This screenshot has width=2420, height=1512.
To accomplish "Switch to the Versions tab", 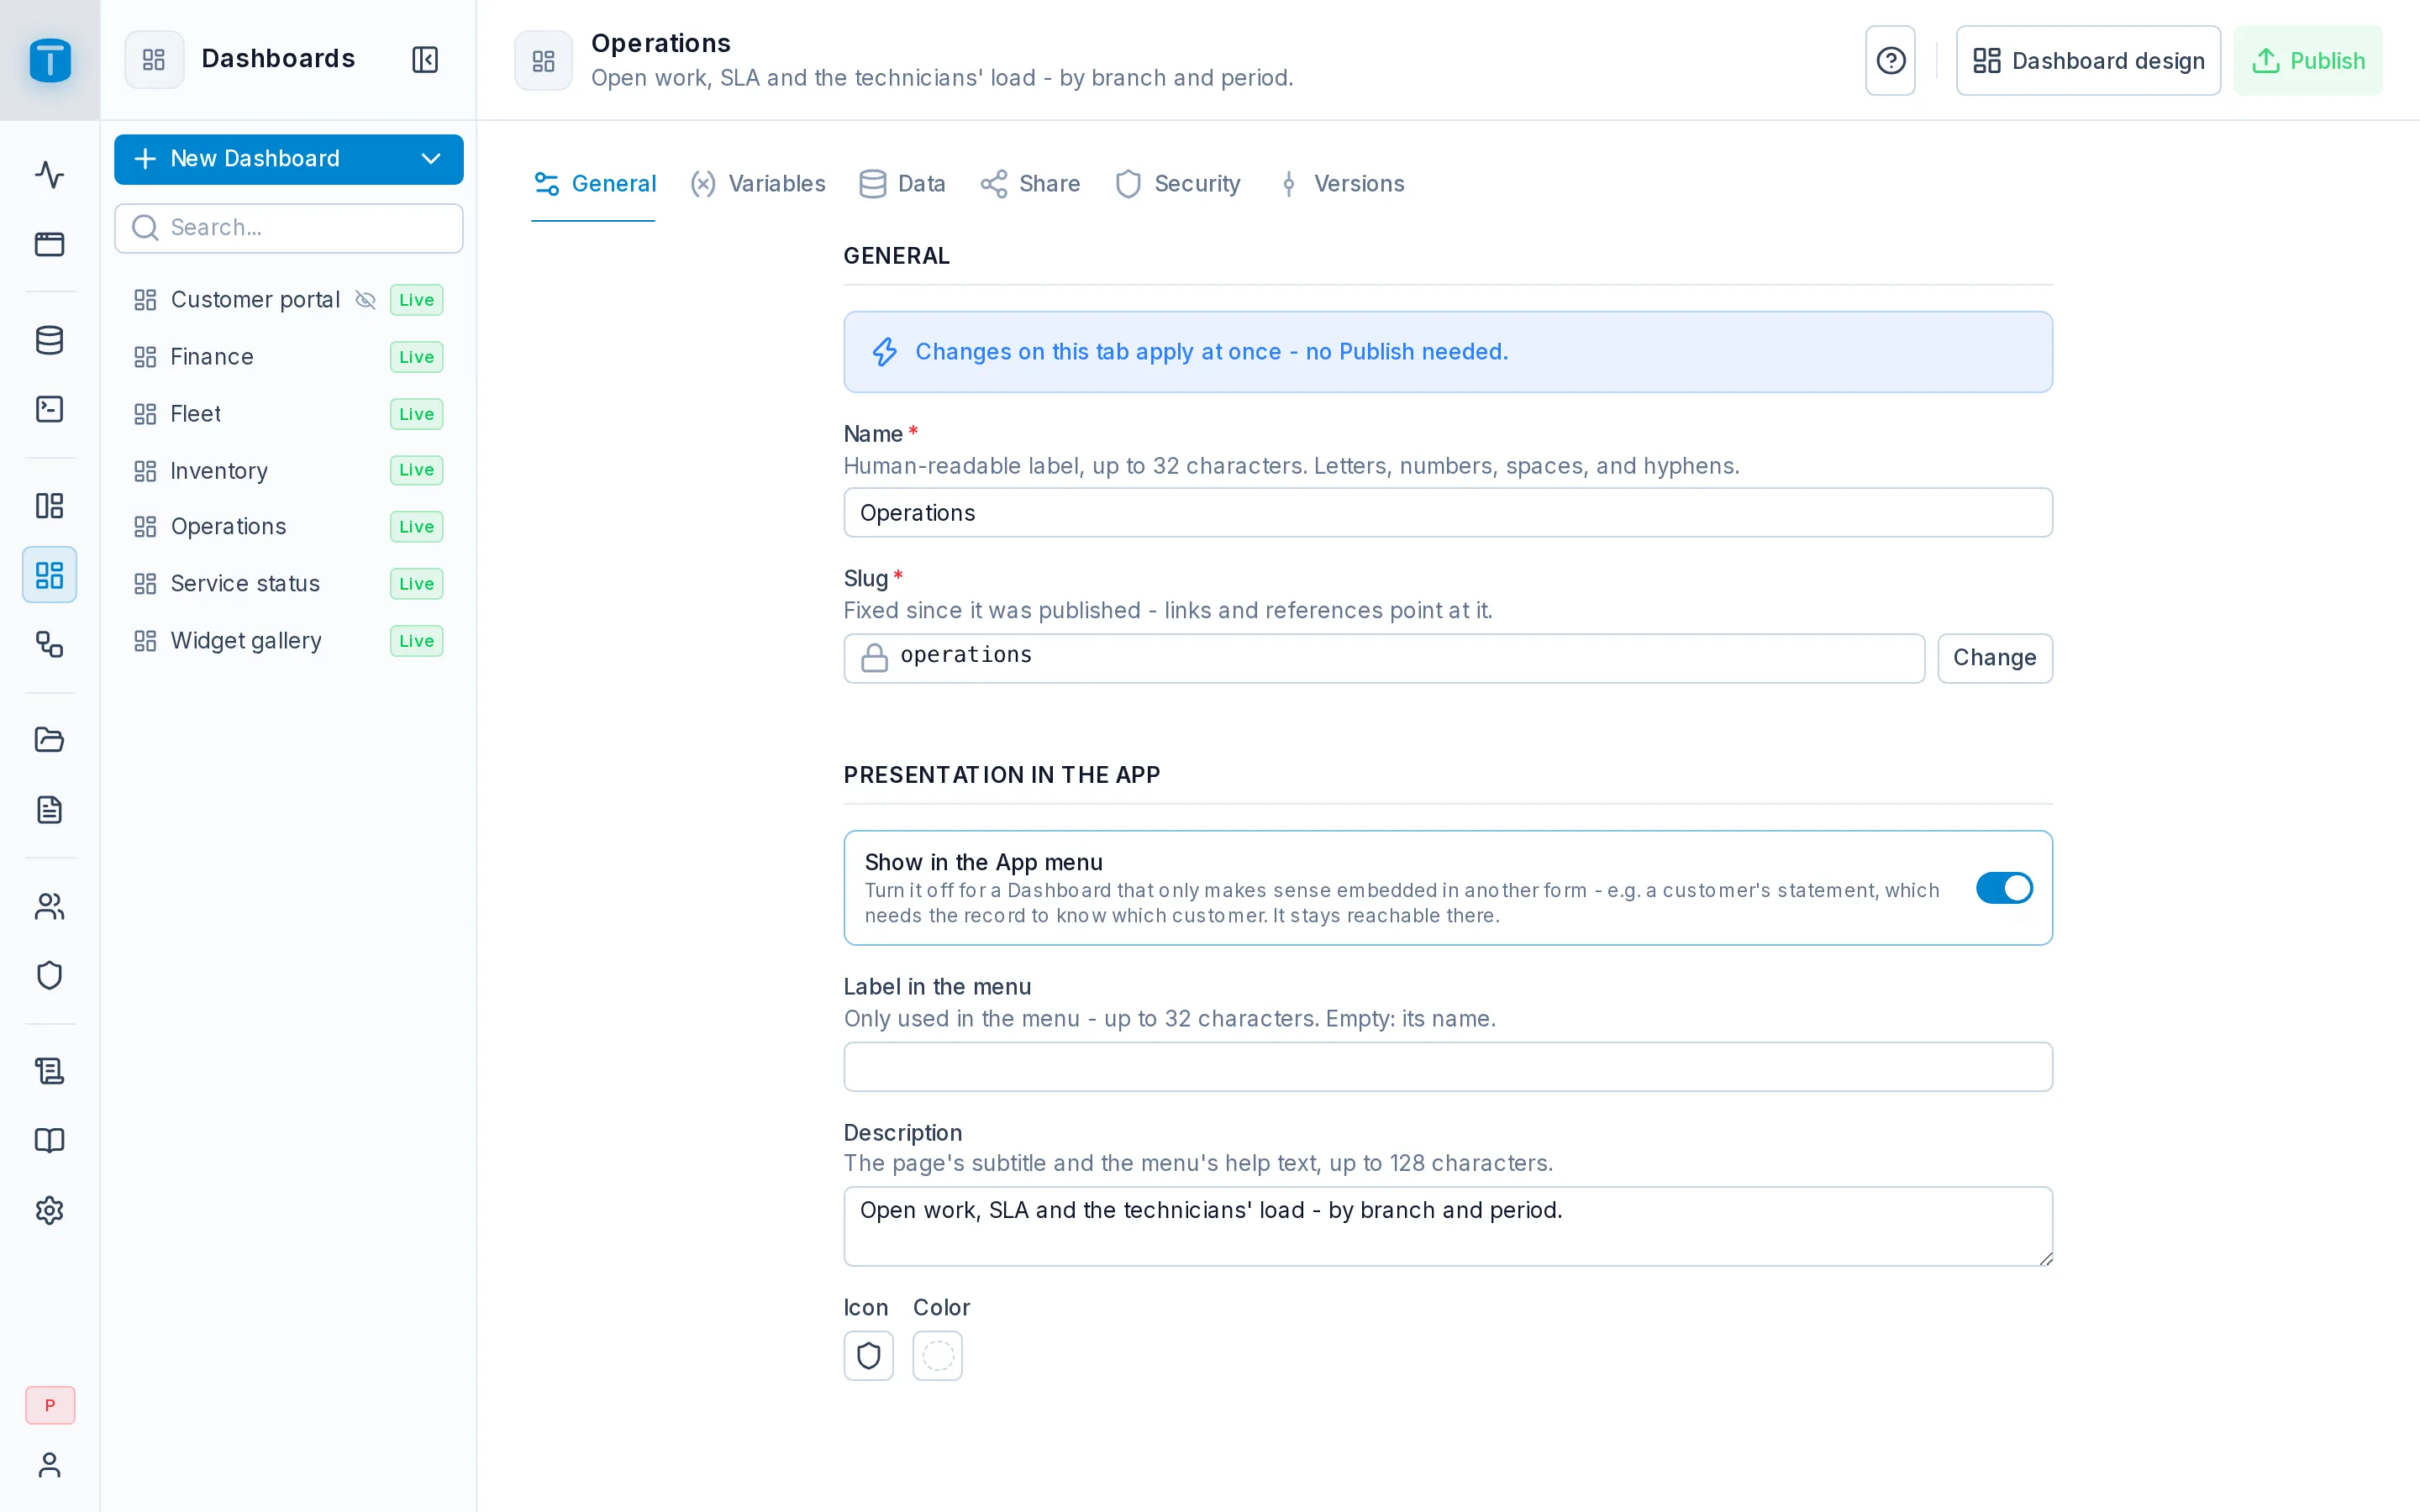I will coord(1340,184).
